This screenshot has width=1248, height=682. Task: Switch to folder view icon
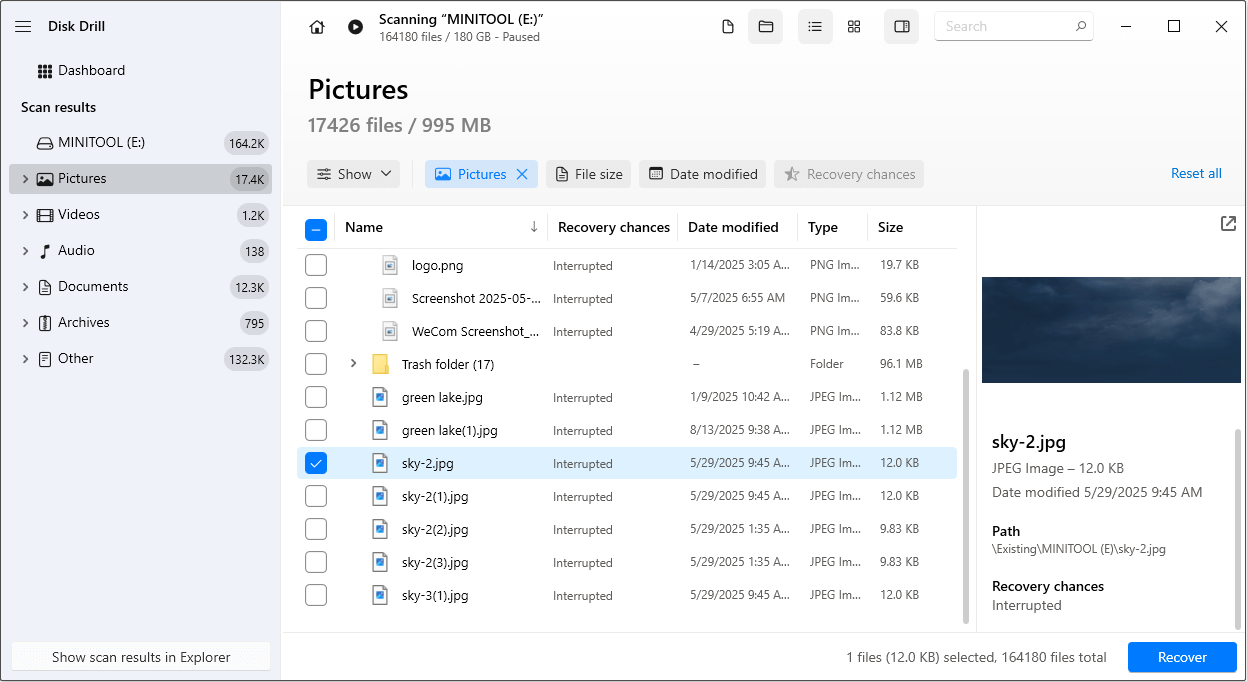[766, 27]
